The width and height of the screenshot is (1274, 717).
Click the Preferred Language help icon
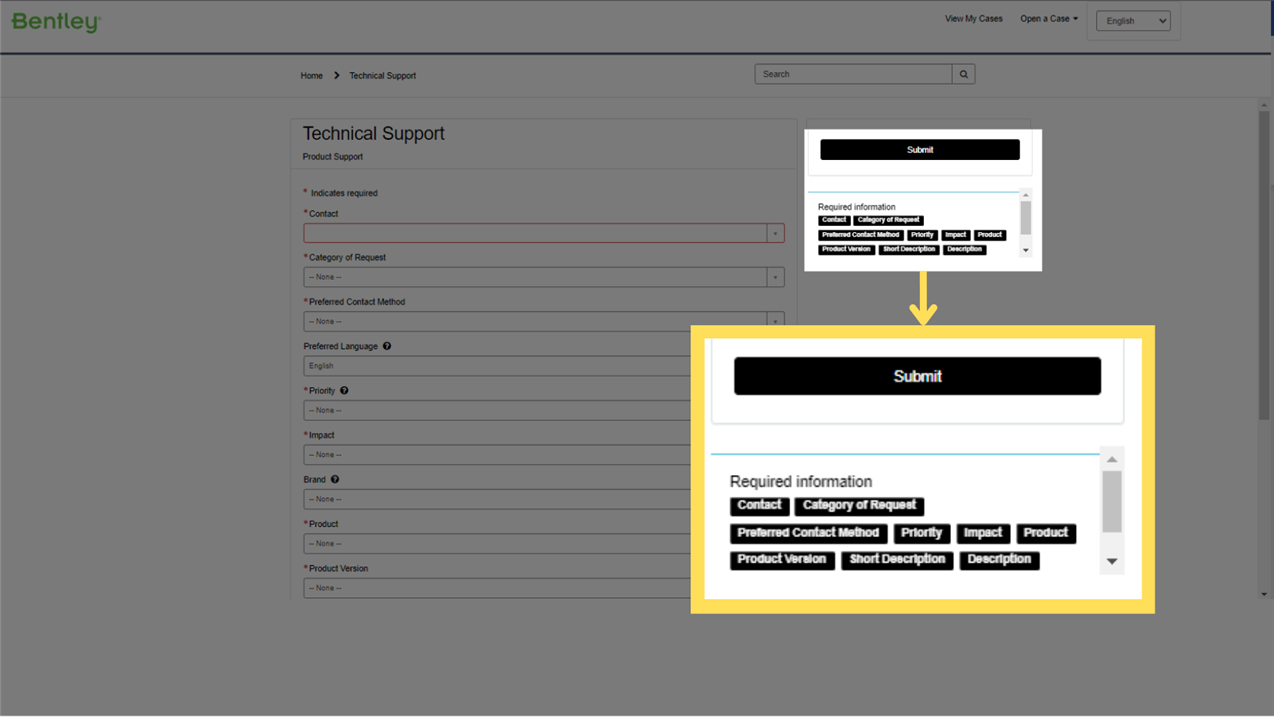click(x=387, y=346)
